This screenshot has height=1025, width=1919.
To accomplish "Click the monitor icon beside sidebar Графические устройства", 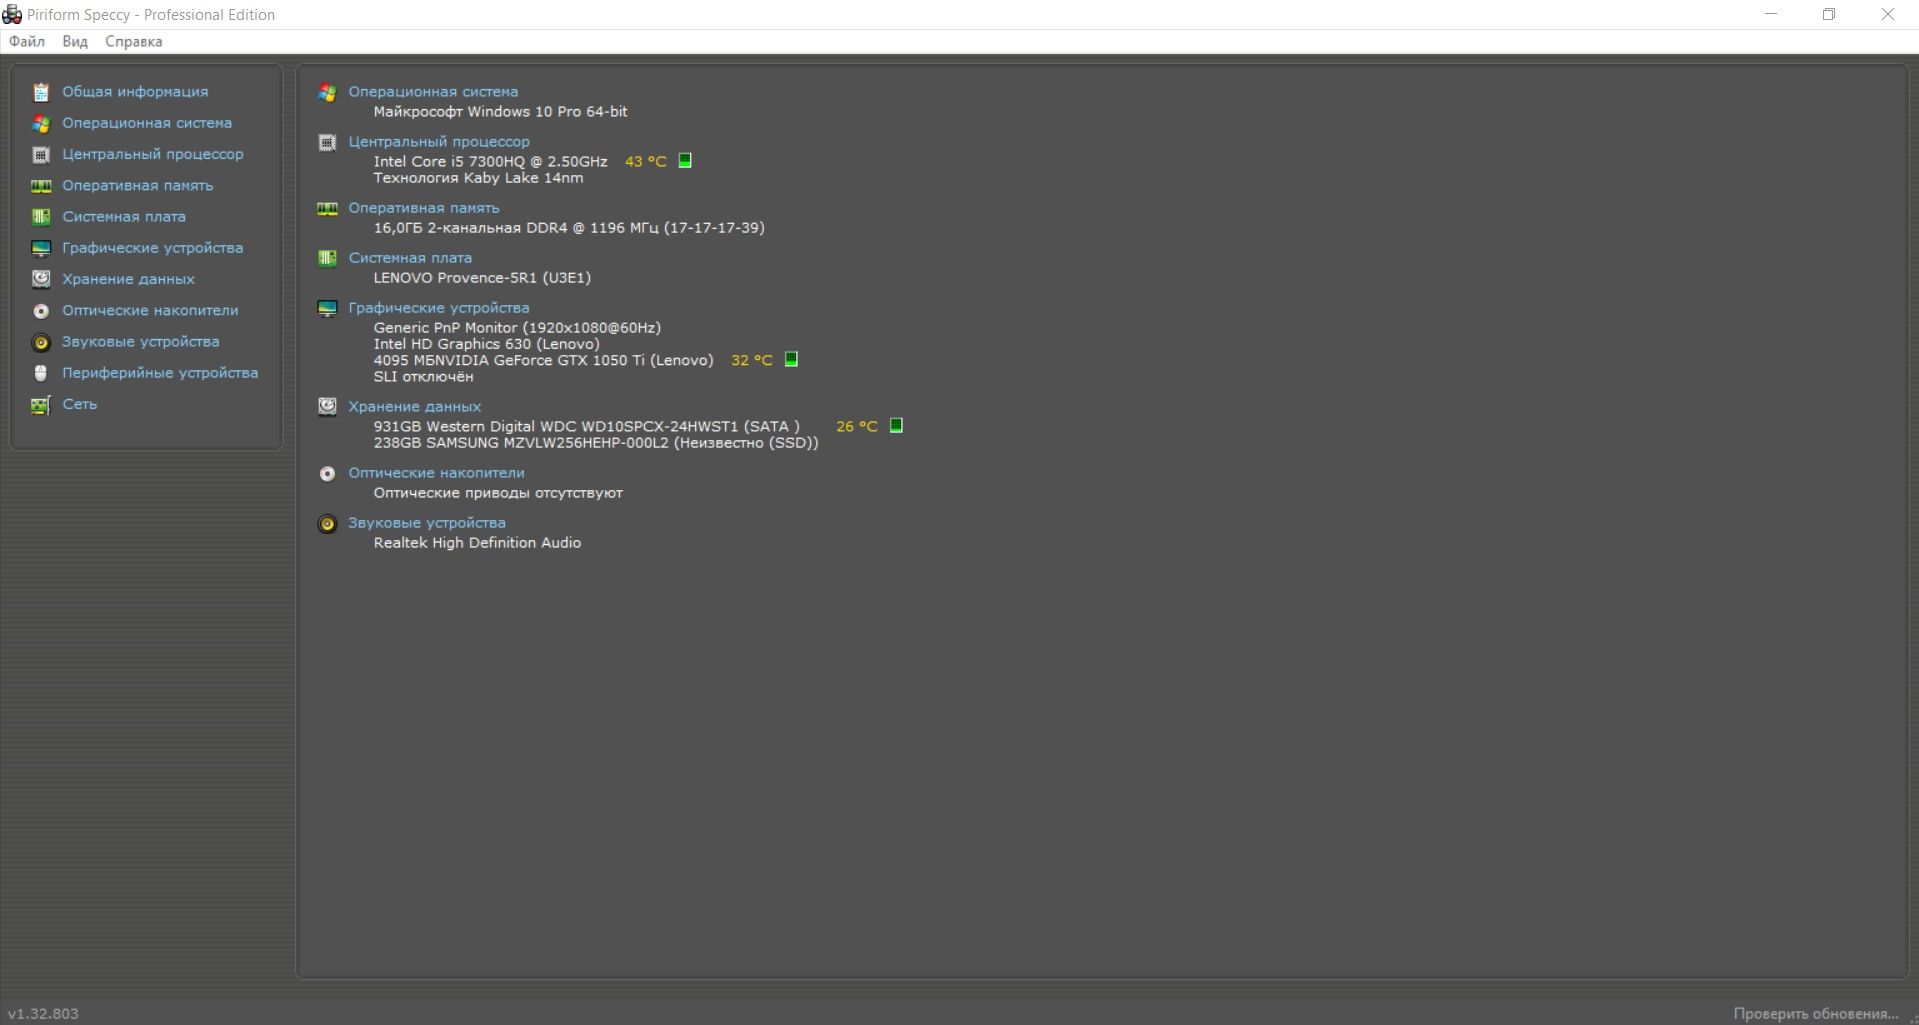I will pyautogui.click(x=41, y=248).
